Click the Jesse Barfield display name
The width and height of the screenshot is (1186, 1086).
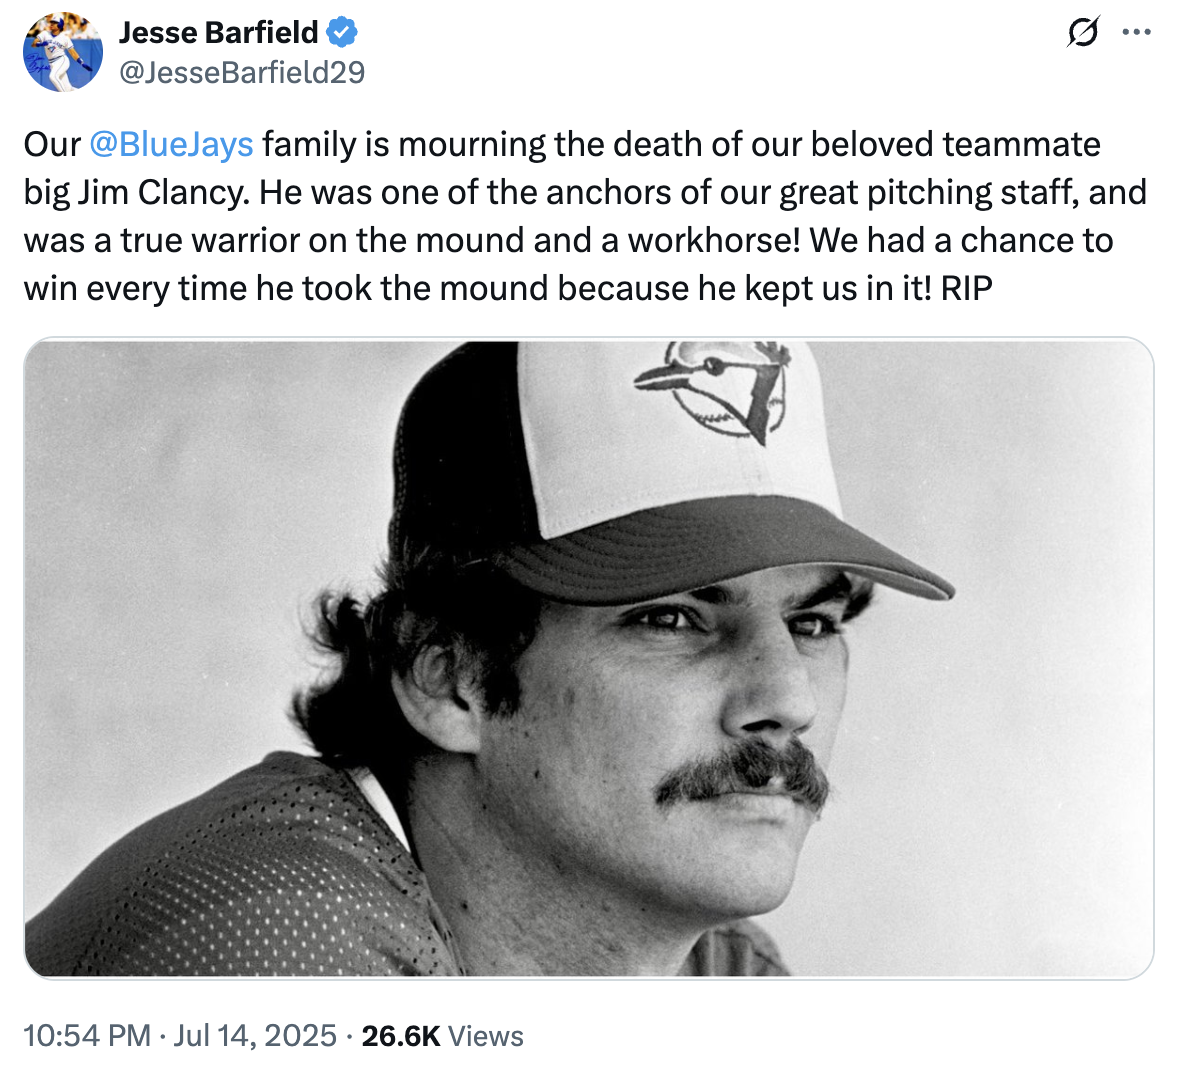[x=218, y=33]
